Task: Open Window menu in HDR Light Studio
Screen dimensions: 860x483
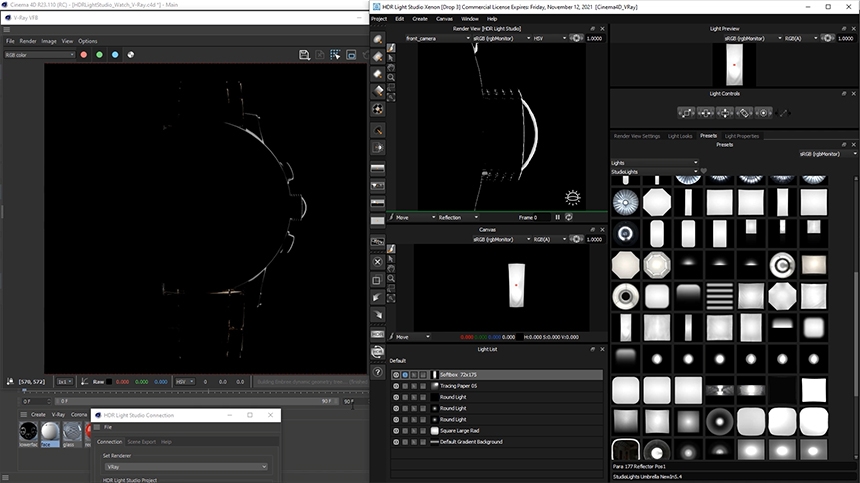Action: (x=469, y=19)
